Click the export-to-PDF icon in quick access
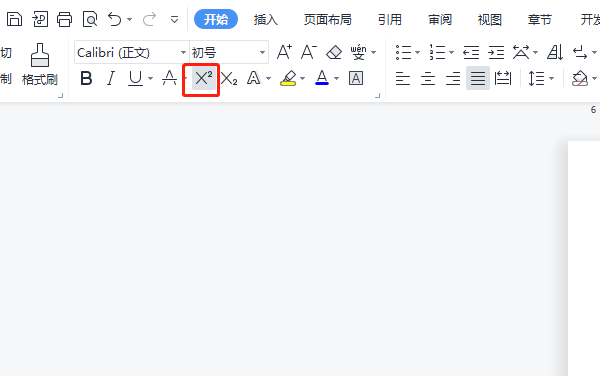Image resolution: width=600 pixels, height=376 pixels. [x=40, y=19]
